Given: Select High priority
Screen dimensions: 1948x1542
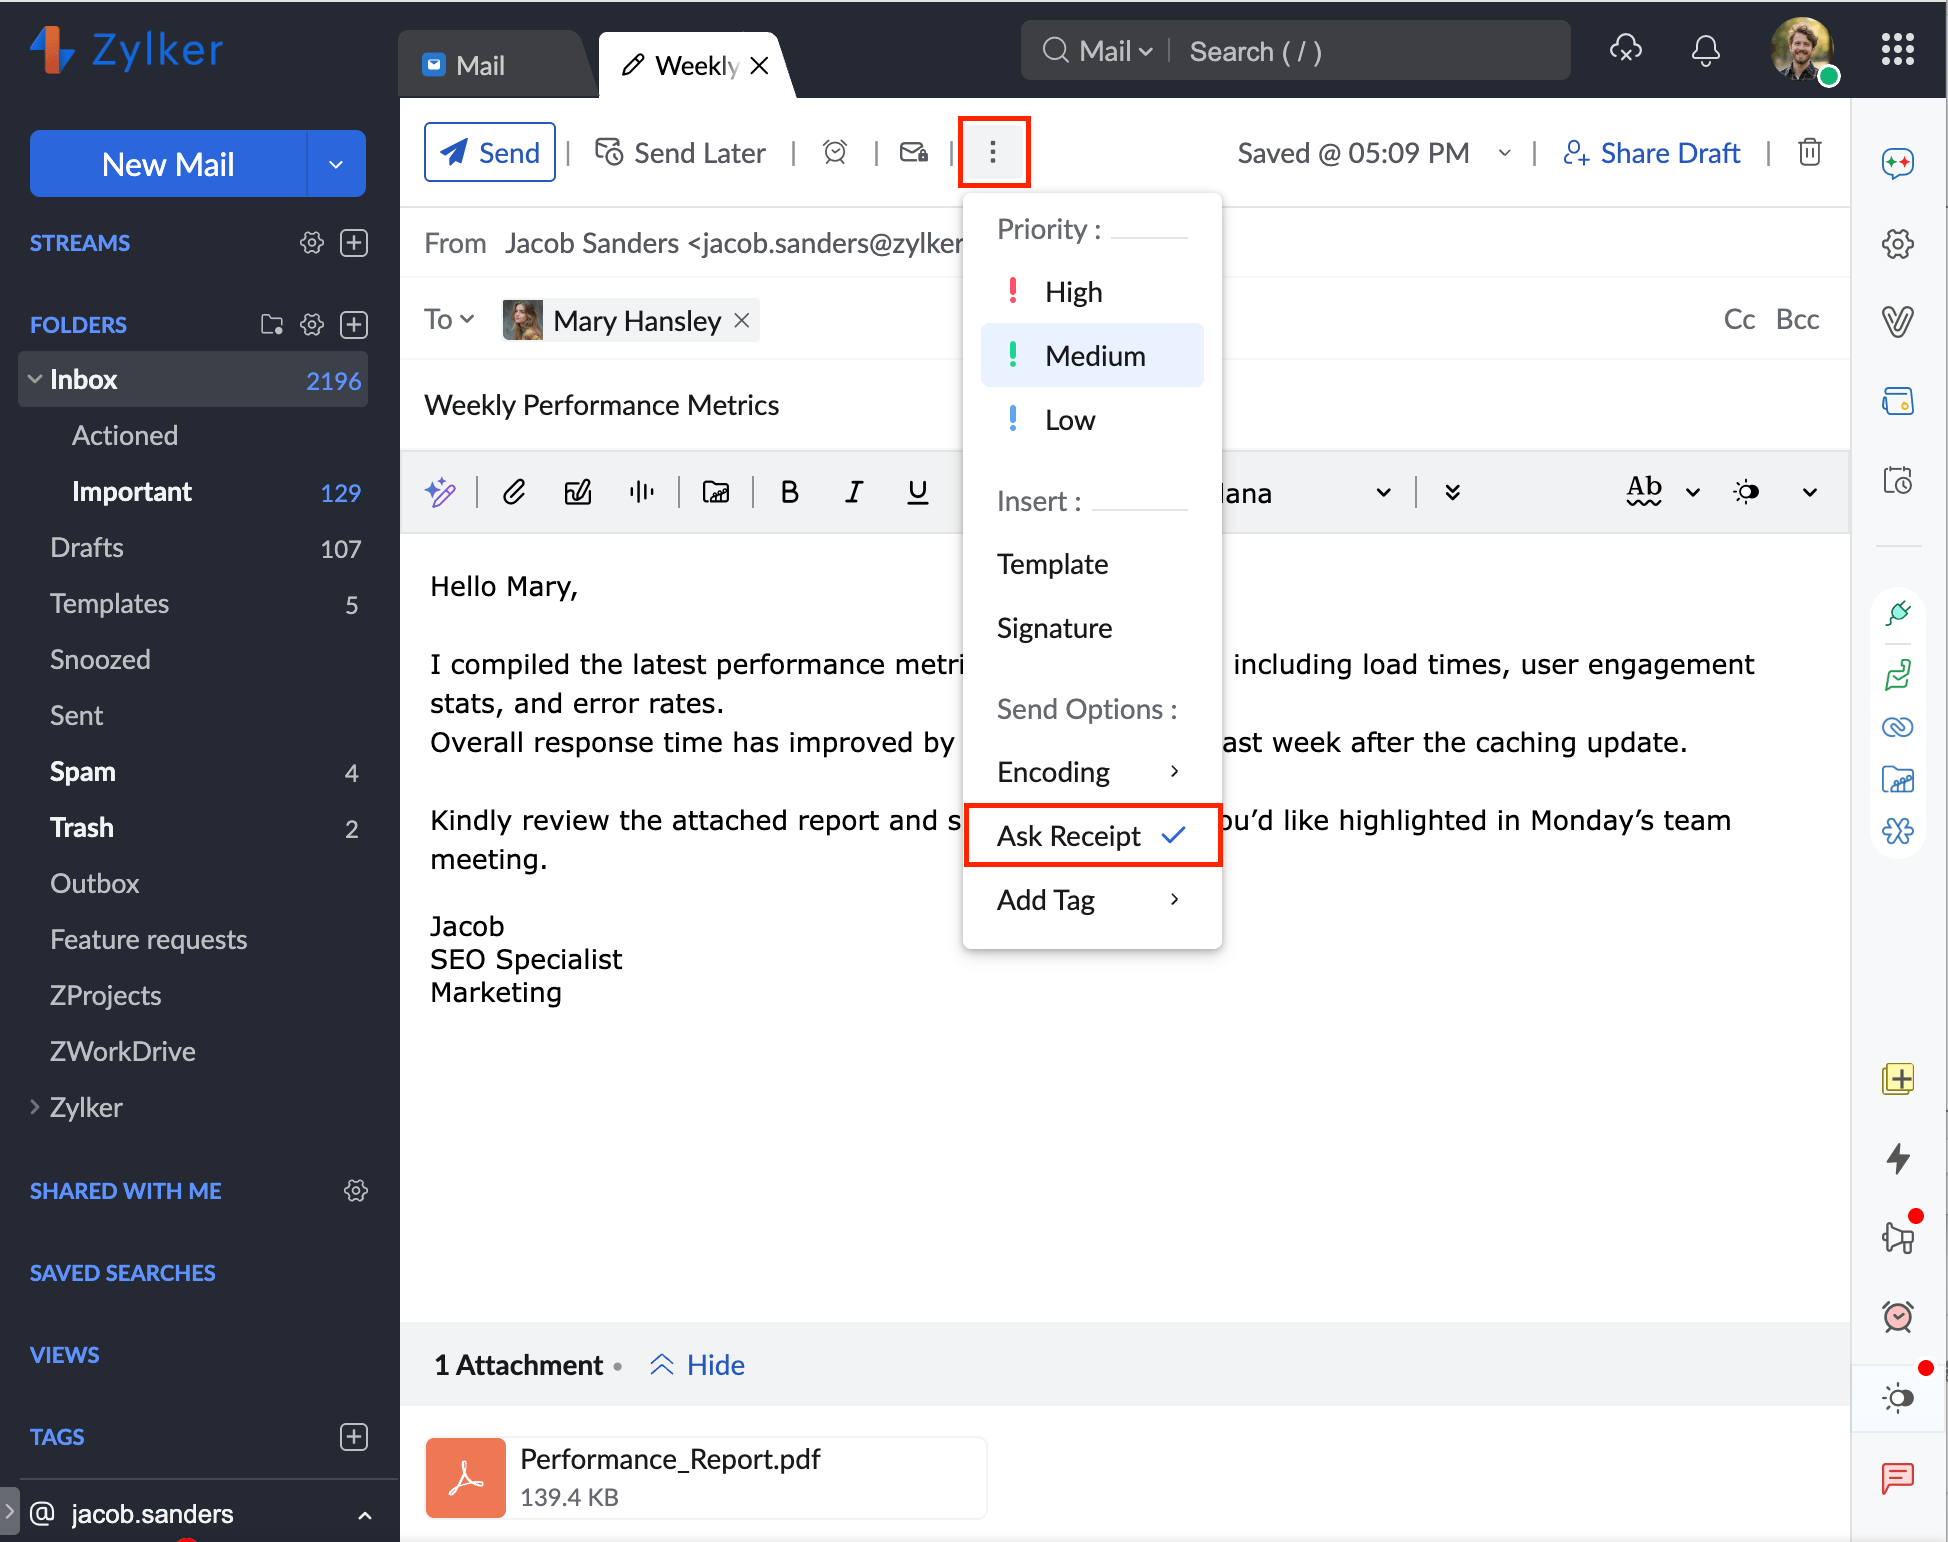Looking at the screenshot, I should click(1092, 292).
